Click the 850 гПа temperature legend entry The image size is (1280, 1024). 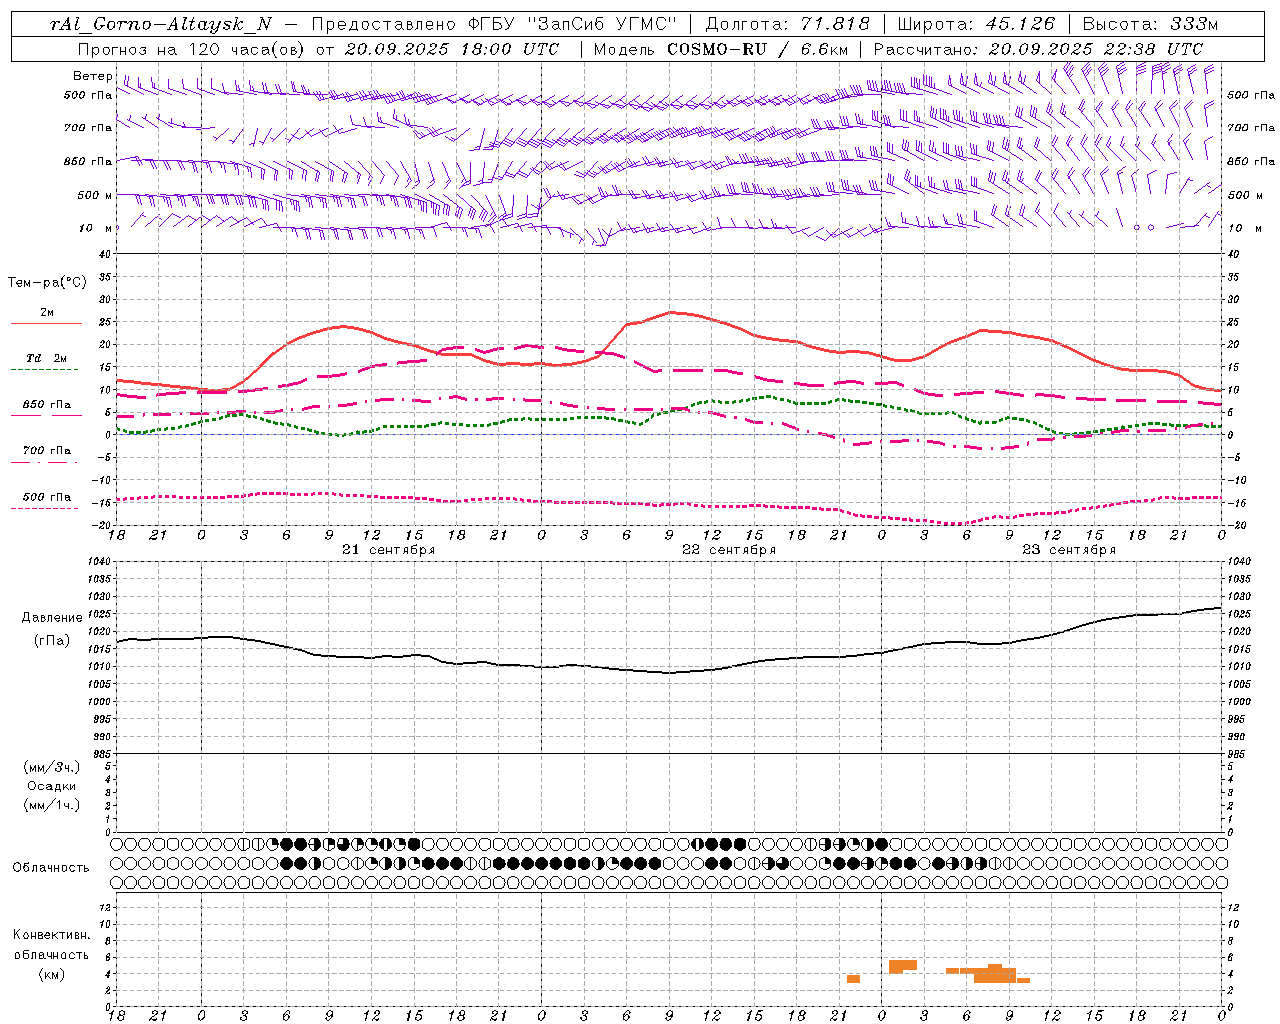[x=46, y=405]
